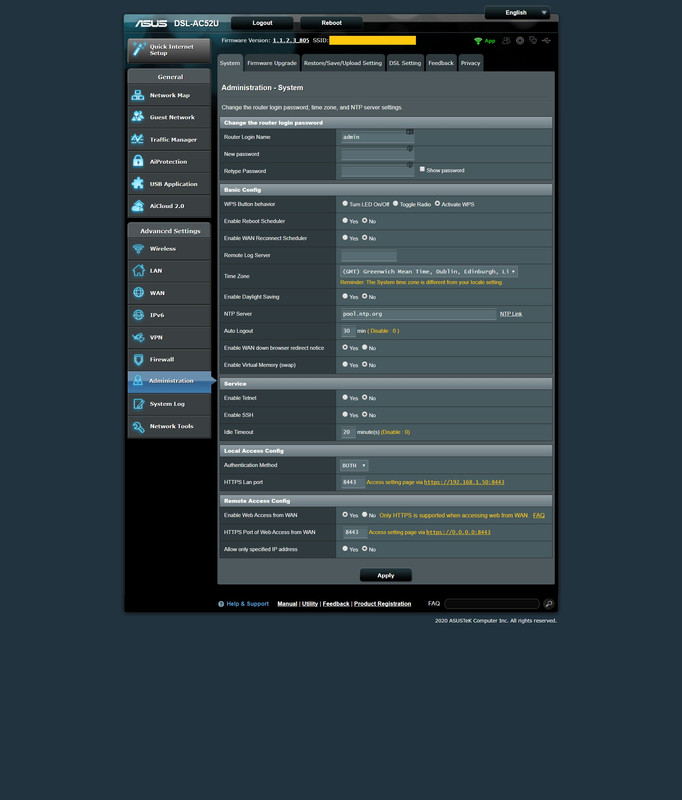Open the Utility footer link
Screen dimensions: 682x800
(310, 604)
